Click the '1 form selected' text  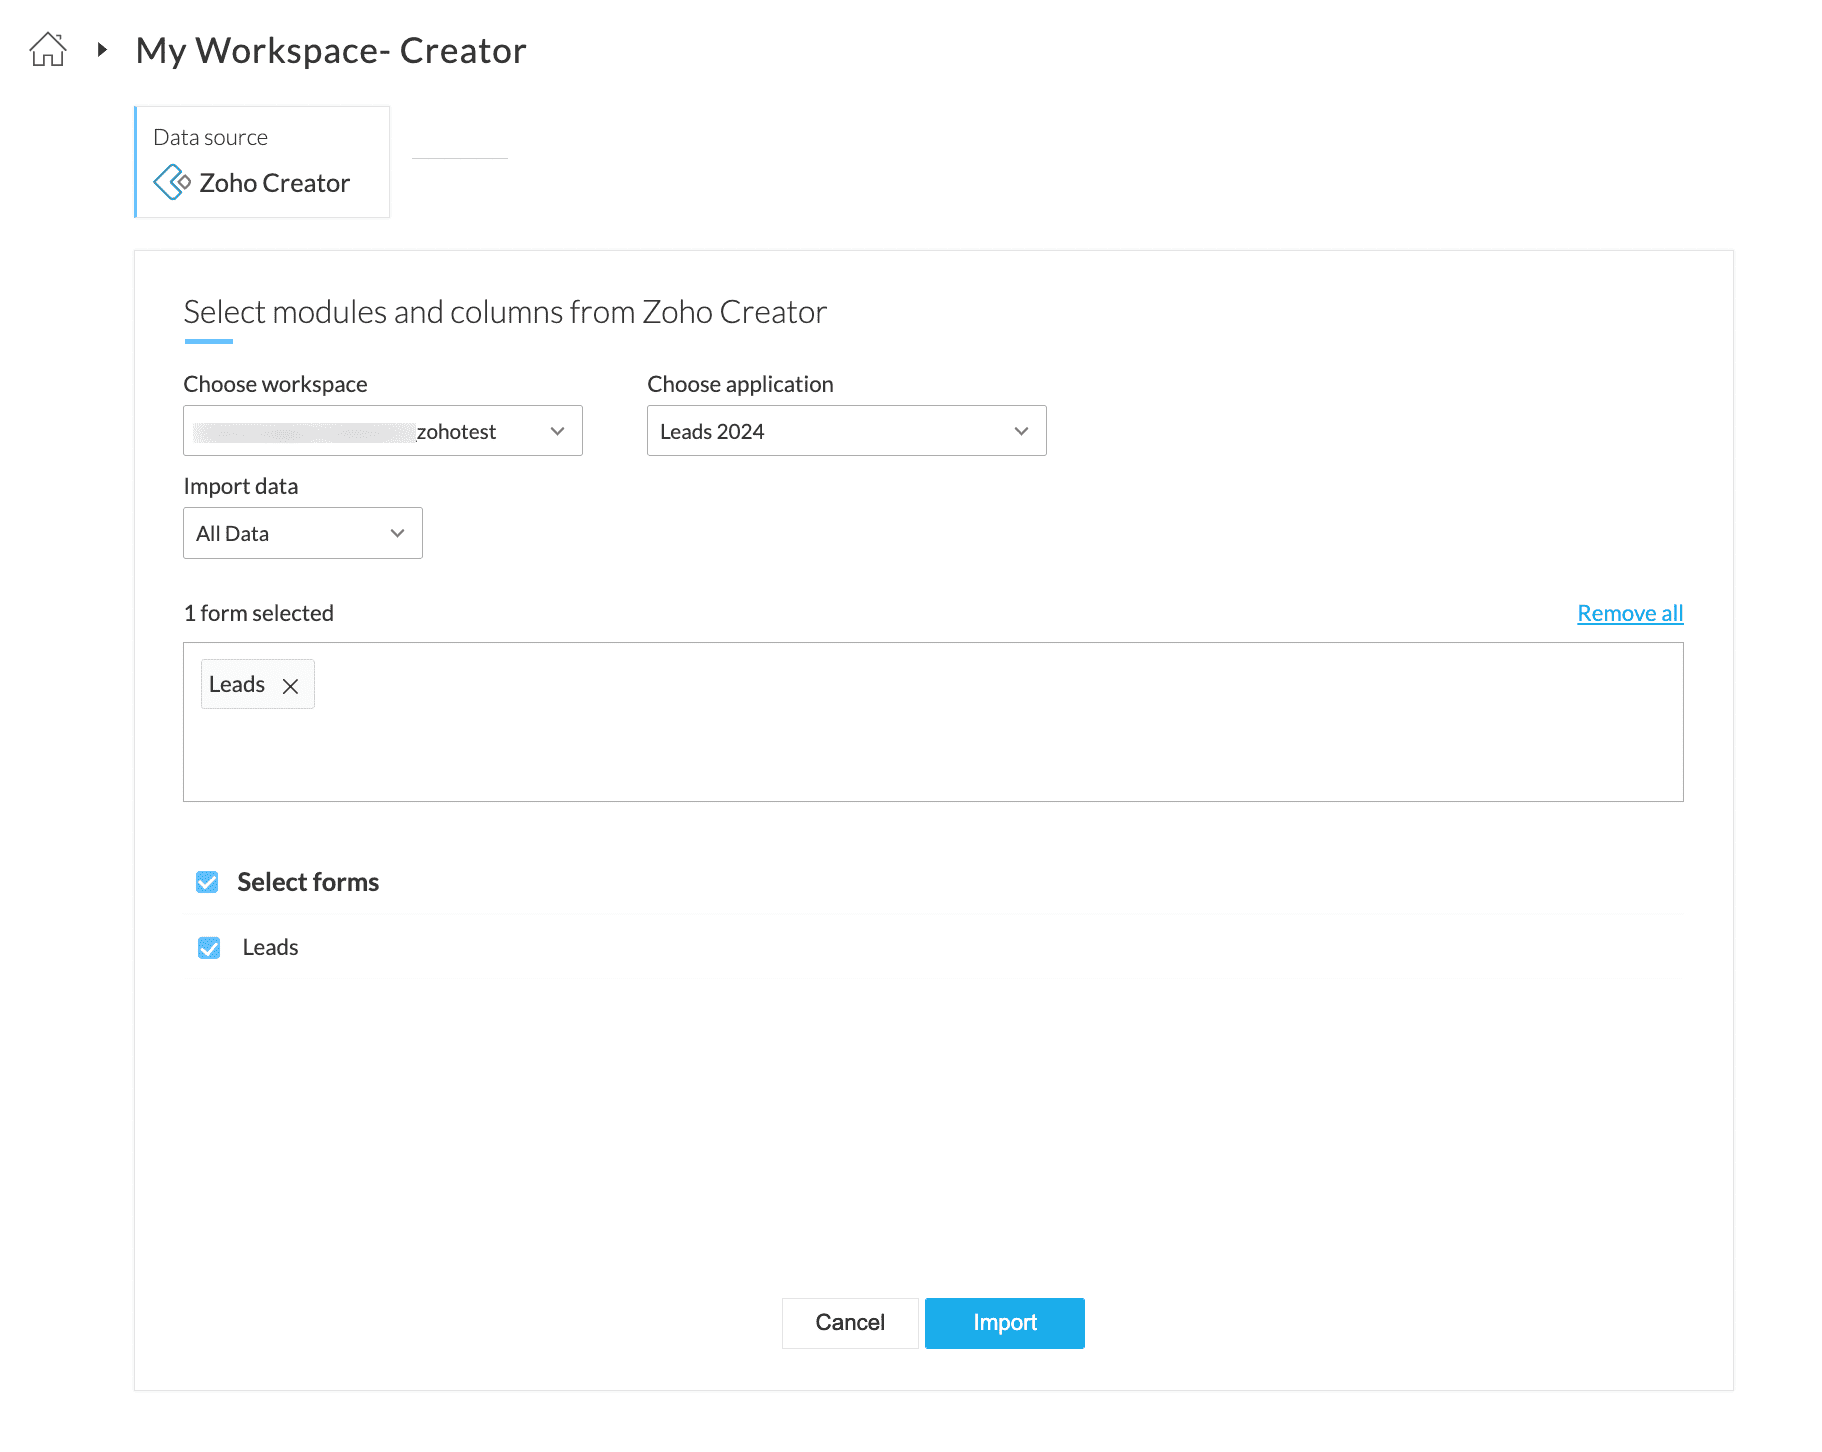[x=259, y=613]
